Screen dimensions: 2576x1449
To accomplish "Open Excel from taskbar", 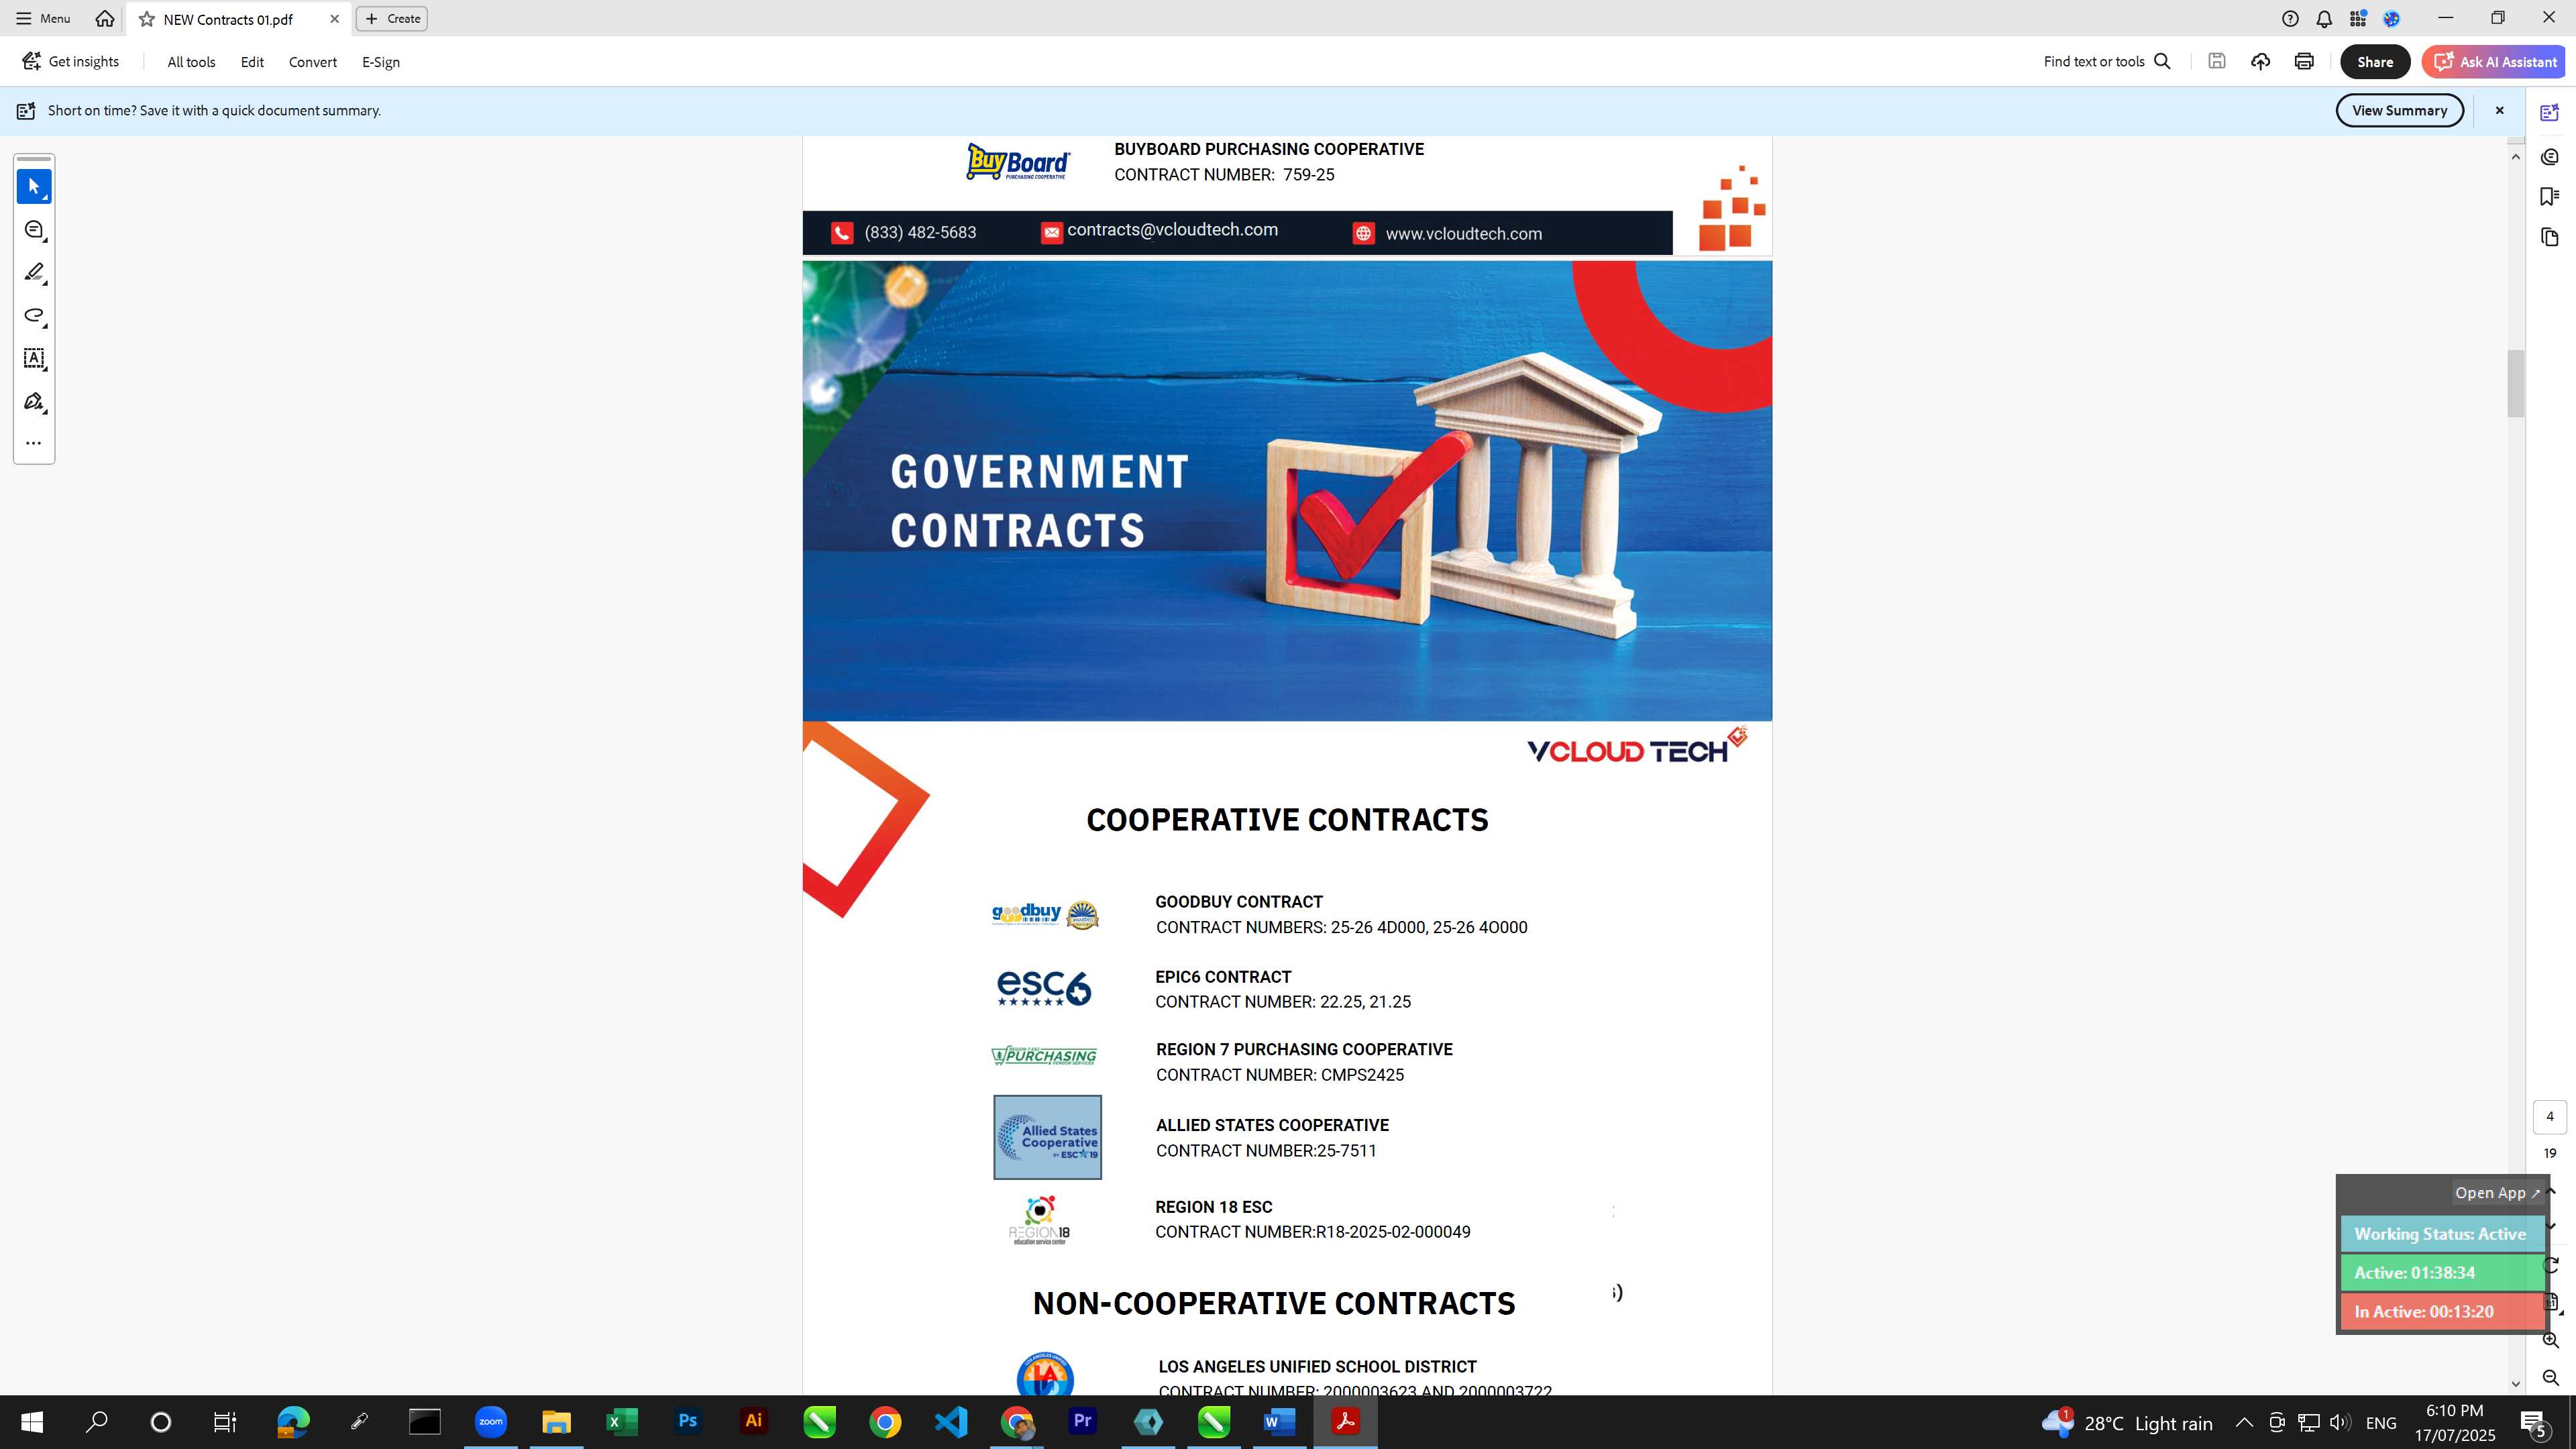I will pos(622,1422).
